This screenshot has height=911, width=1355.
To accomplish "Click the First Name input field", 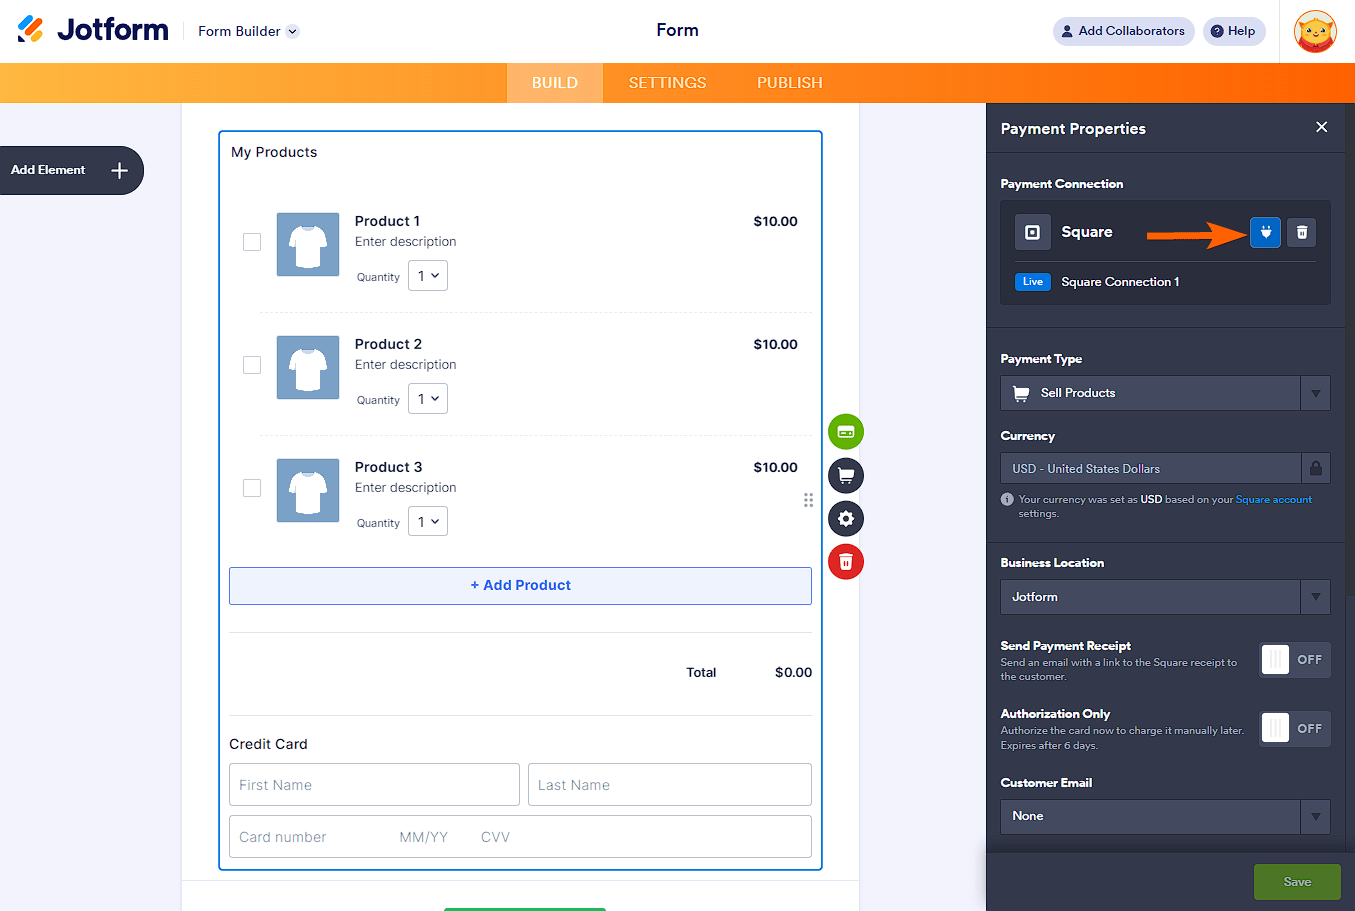I will click(374, 785).
